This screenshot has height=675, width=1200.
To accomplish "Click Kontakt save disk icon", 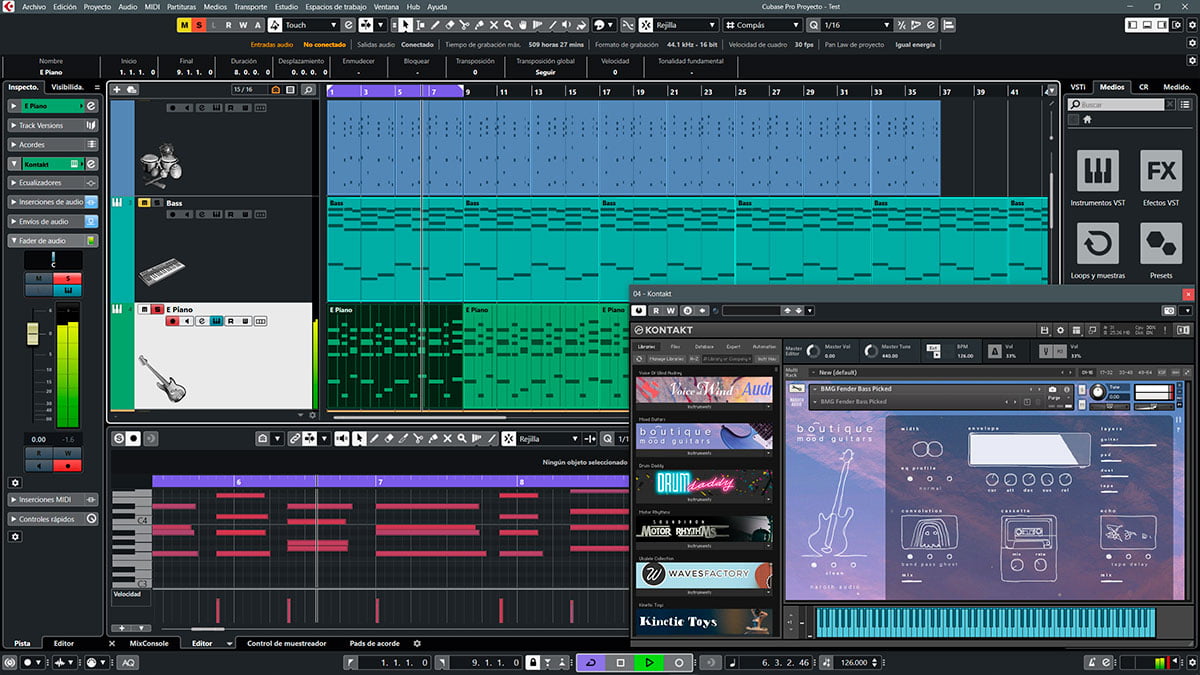I will tap(1045, 330).
